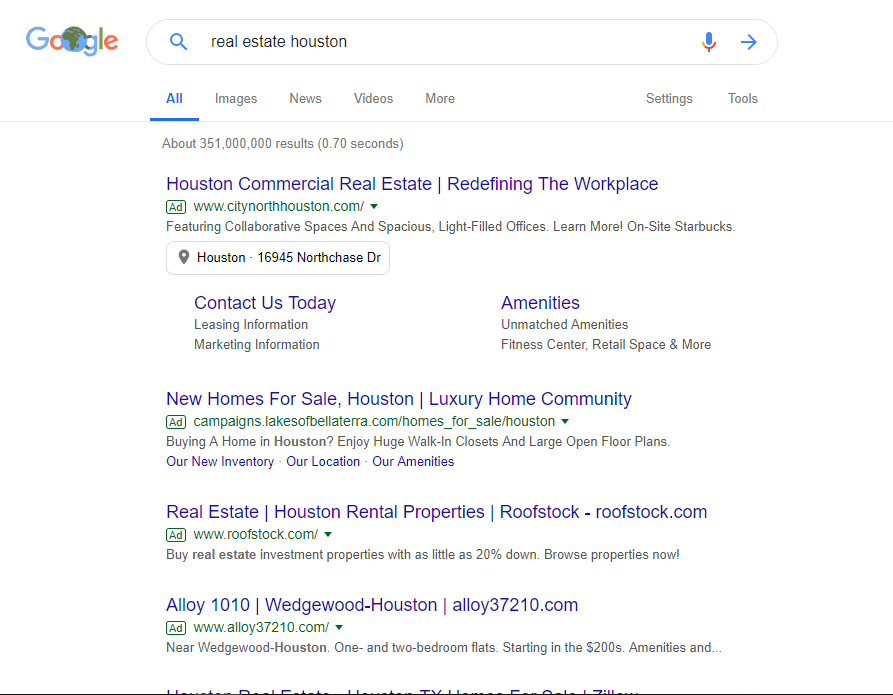Open the Settings menu
The width and height of the screenshot is (893, 695).
click(x=669, y=99)
